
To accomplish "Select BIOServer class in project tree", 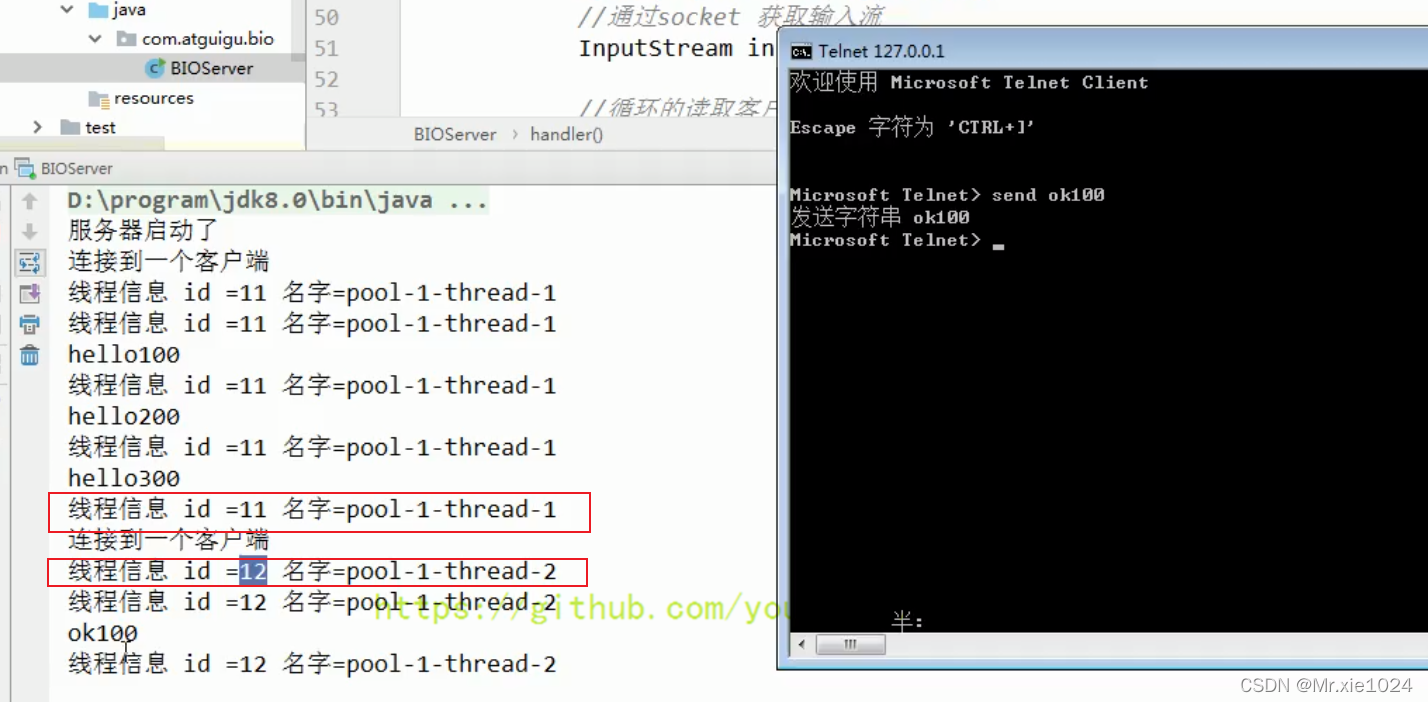I will click(200, 68).
